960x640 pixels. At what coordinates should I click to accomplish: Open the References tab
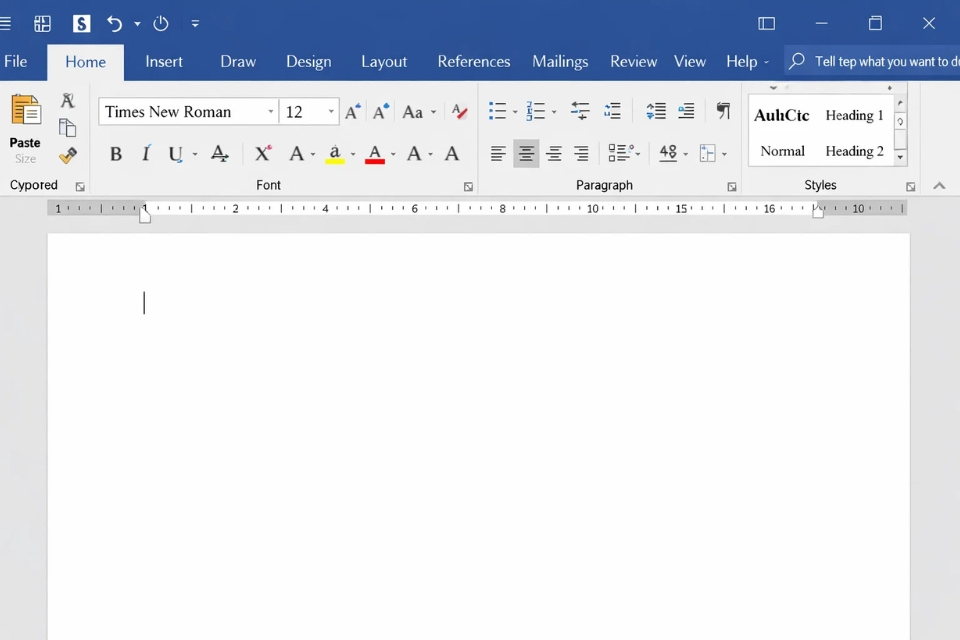click(x=473, y=61)
